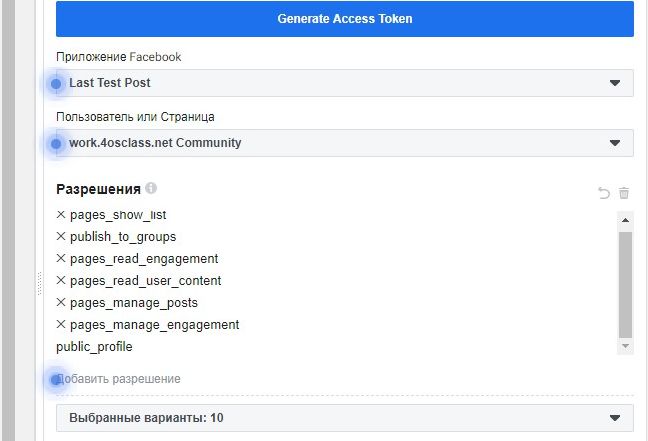Click the permissions list scroll down arrow
Image resolution: width=648 pixels, height=441 pixels.
click(x=625, y=346)
